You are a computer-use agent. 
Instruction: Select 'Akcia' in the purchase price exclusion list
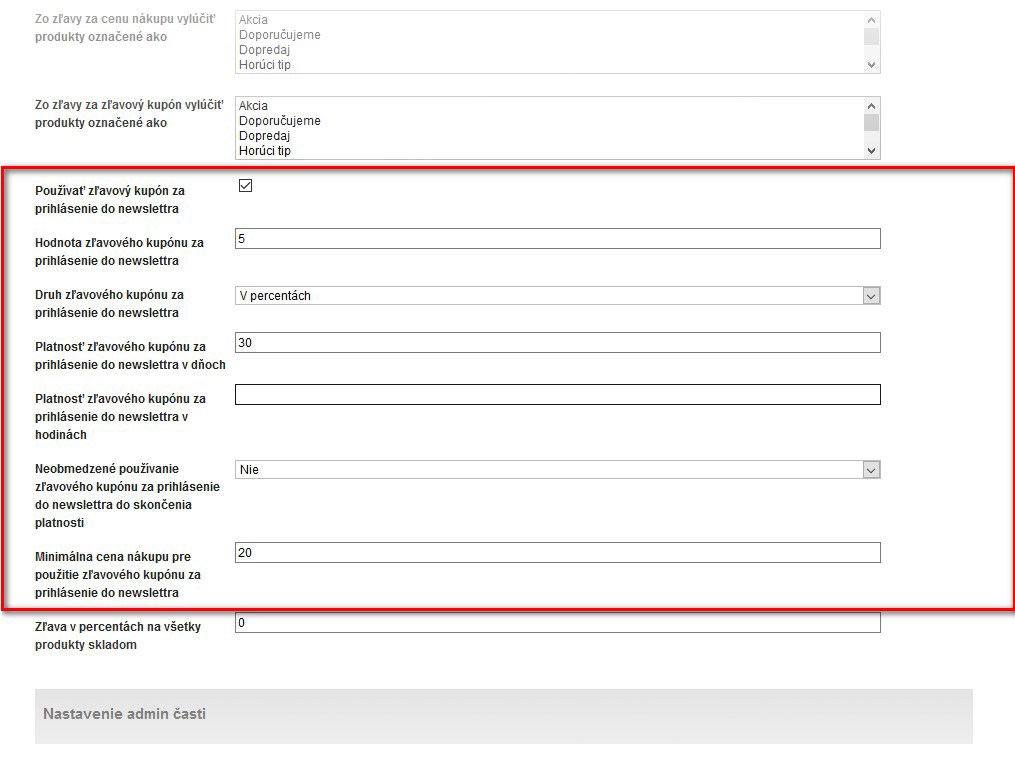[x=254, y=20]
